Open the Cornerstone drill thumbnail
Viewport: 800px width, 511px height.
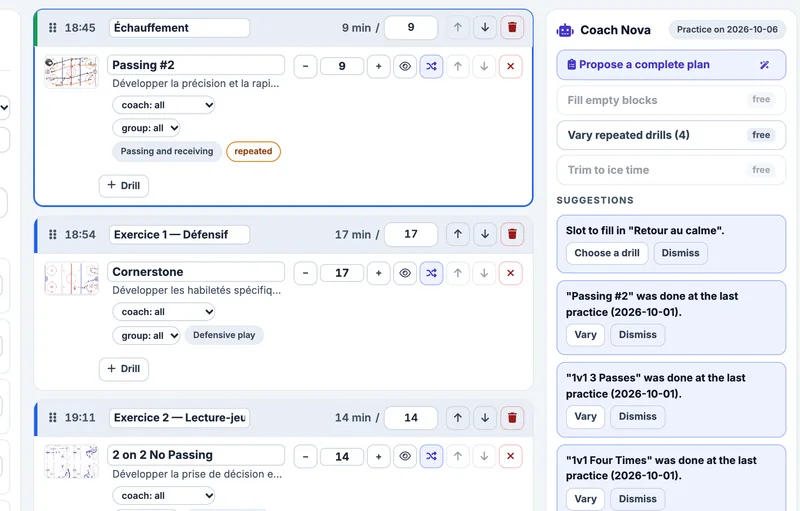point(71,278)
